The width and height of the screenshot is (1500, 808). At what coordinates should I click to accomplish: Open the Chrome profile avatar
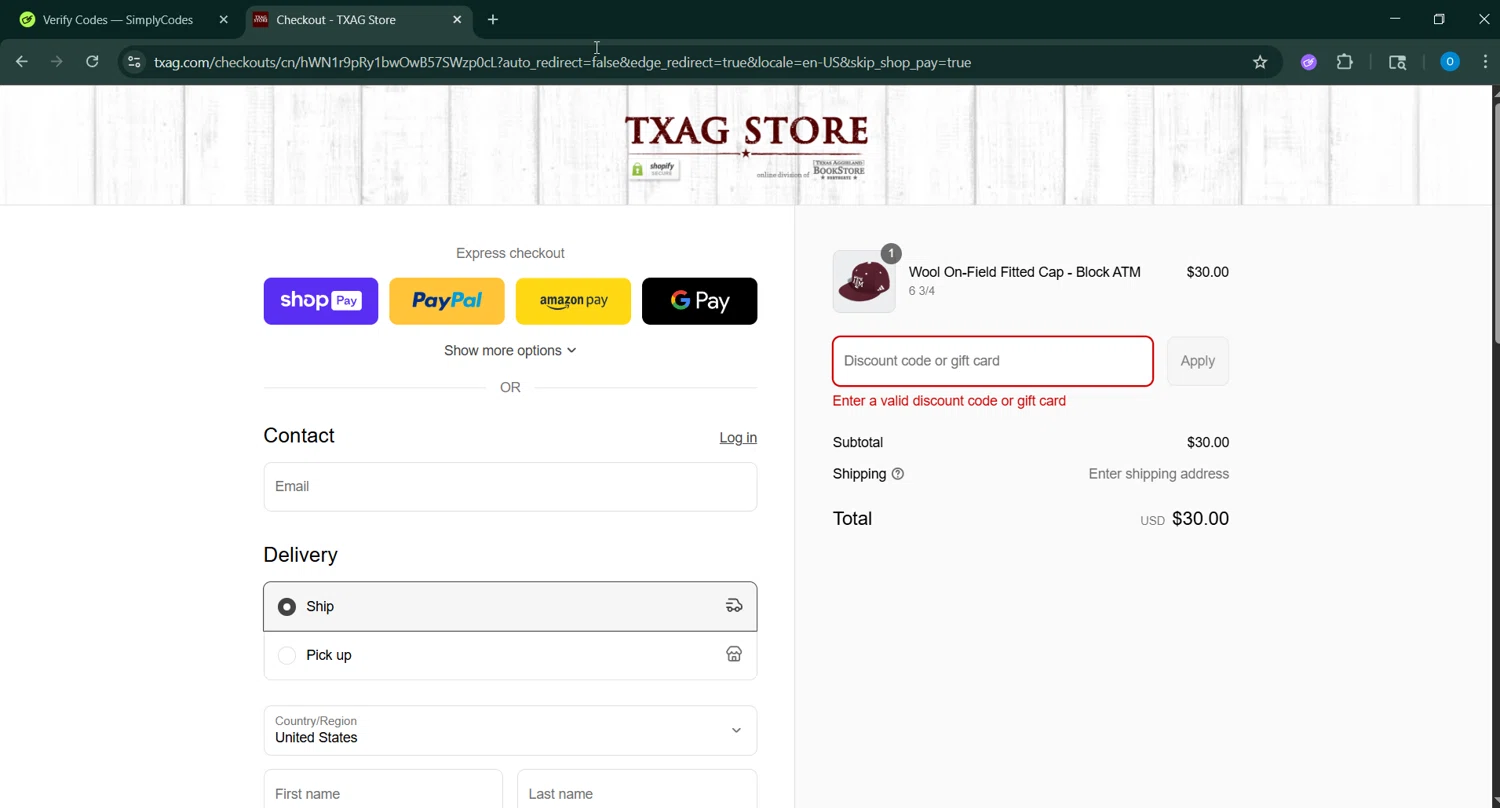(x=1449, y=62)
